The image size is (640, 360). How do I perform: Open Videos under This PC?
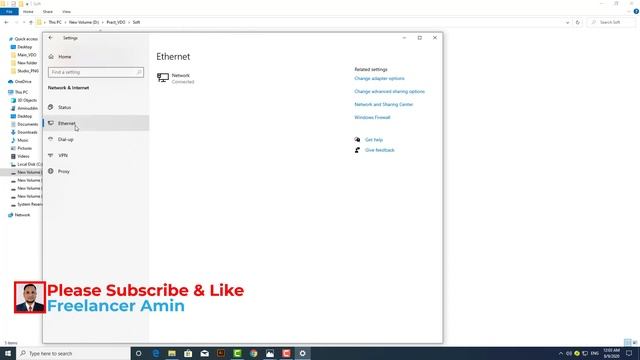click(23, 156)
